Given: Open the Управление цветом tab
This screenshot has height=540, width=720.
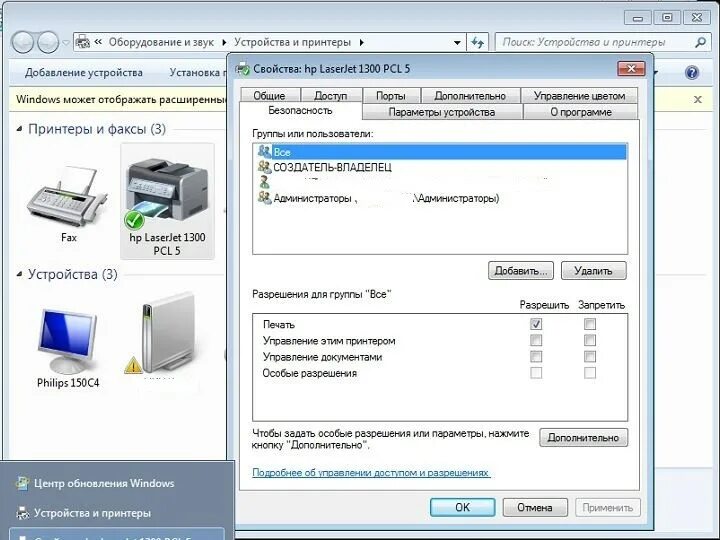Looking at the screenshot, I should [579, 96].
